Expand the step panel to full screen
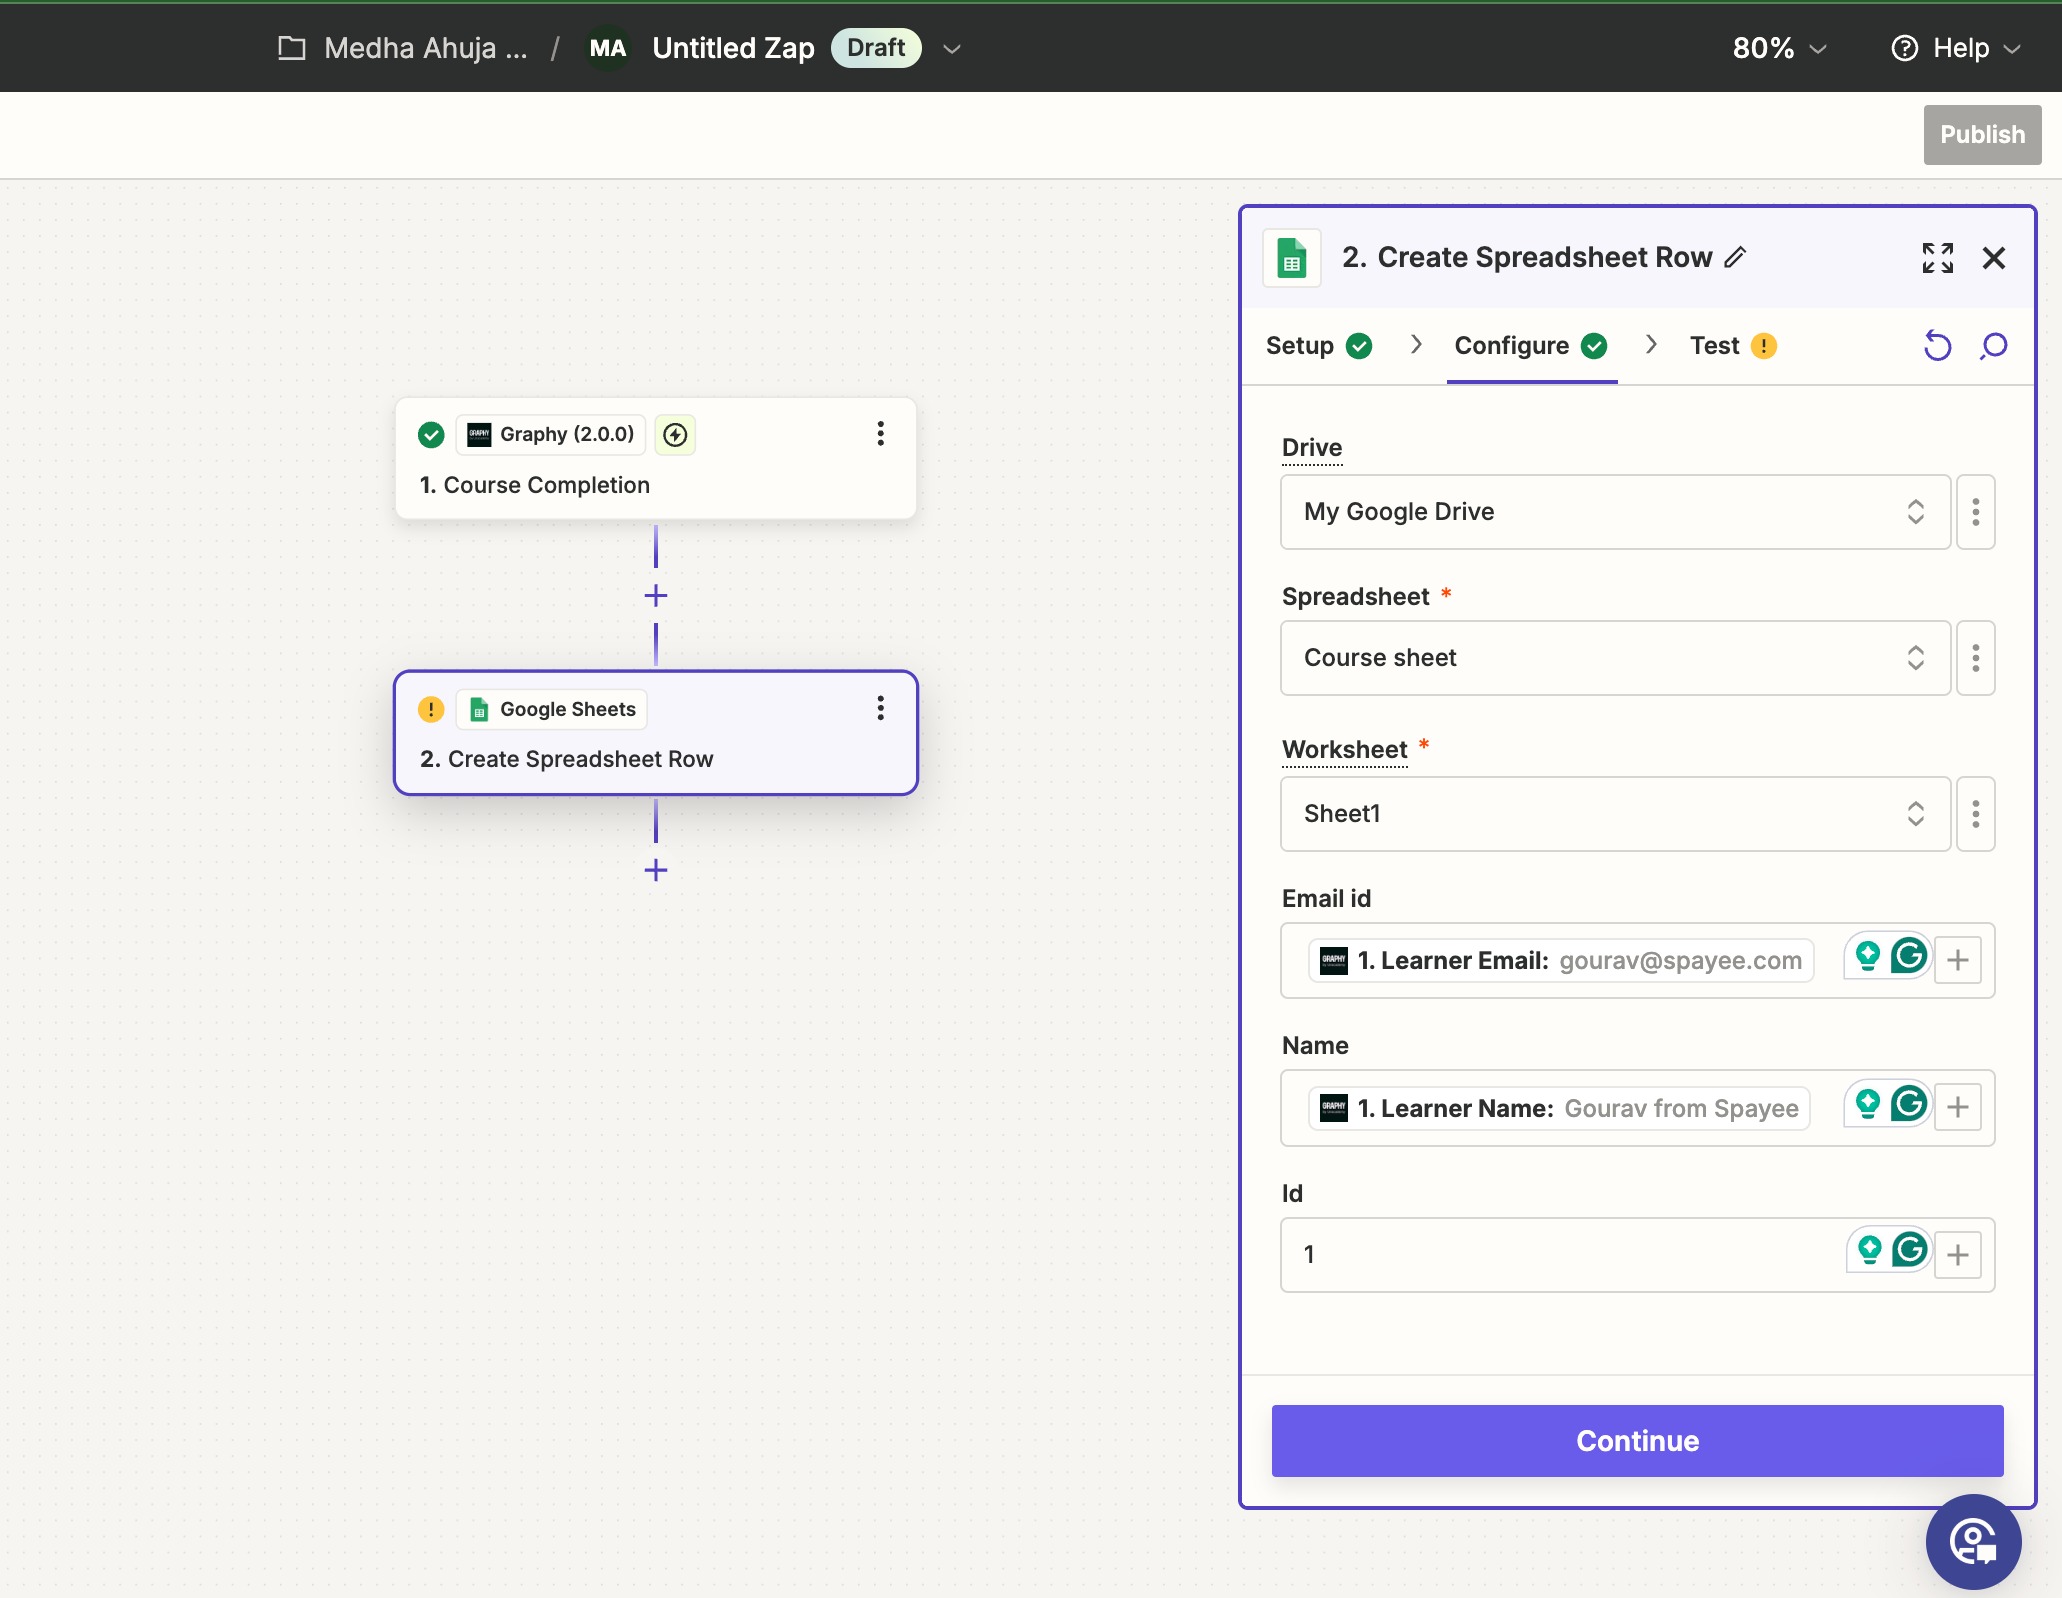 (1937, 258)
